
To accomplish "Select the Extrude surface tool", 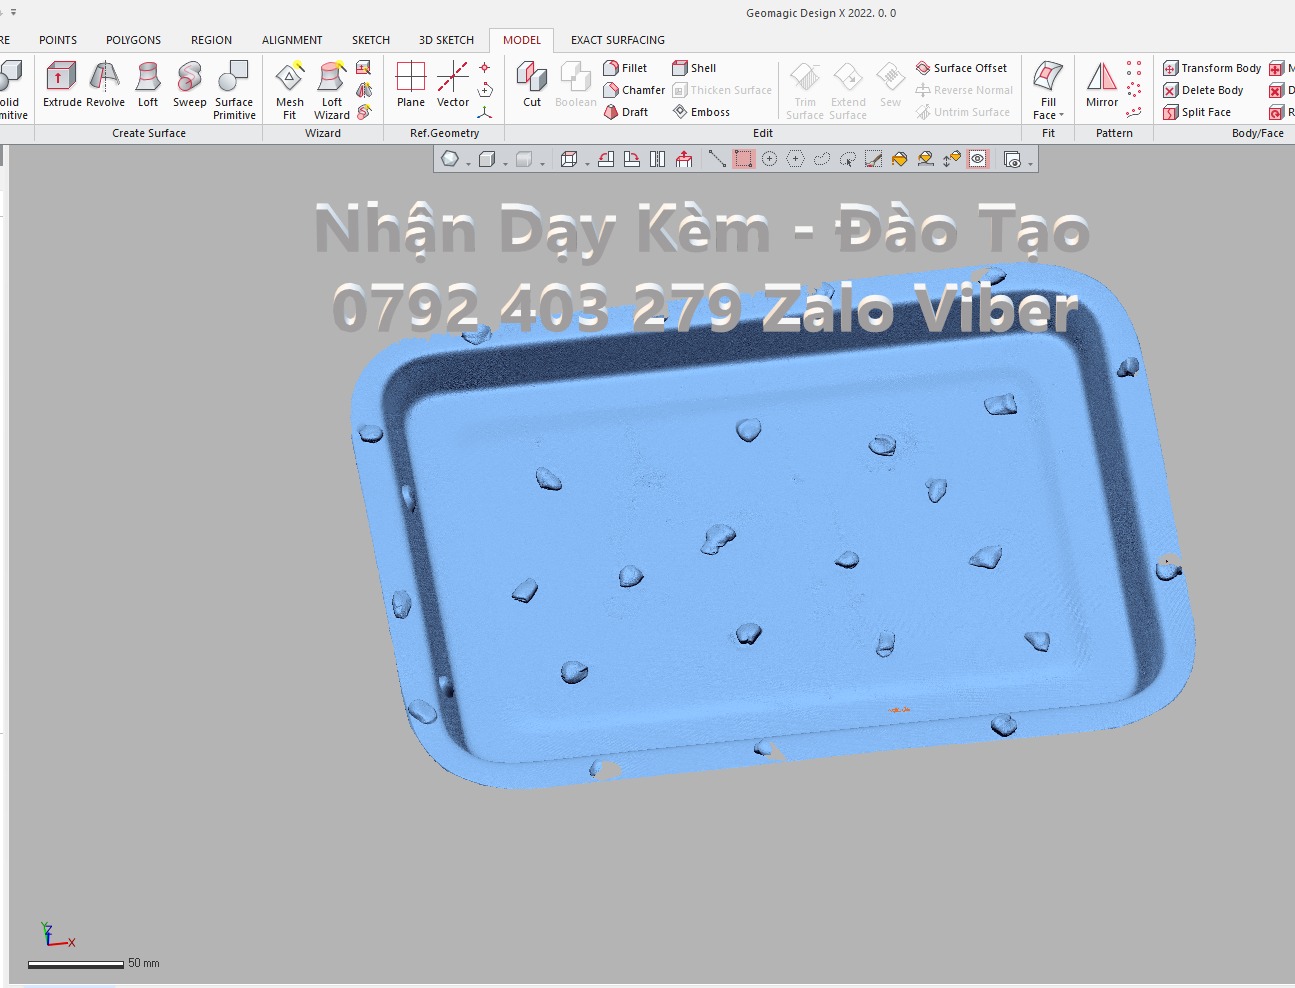I will (x=61, y=85).
